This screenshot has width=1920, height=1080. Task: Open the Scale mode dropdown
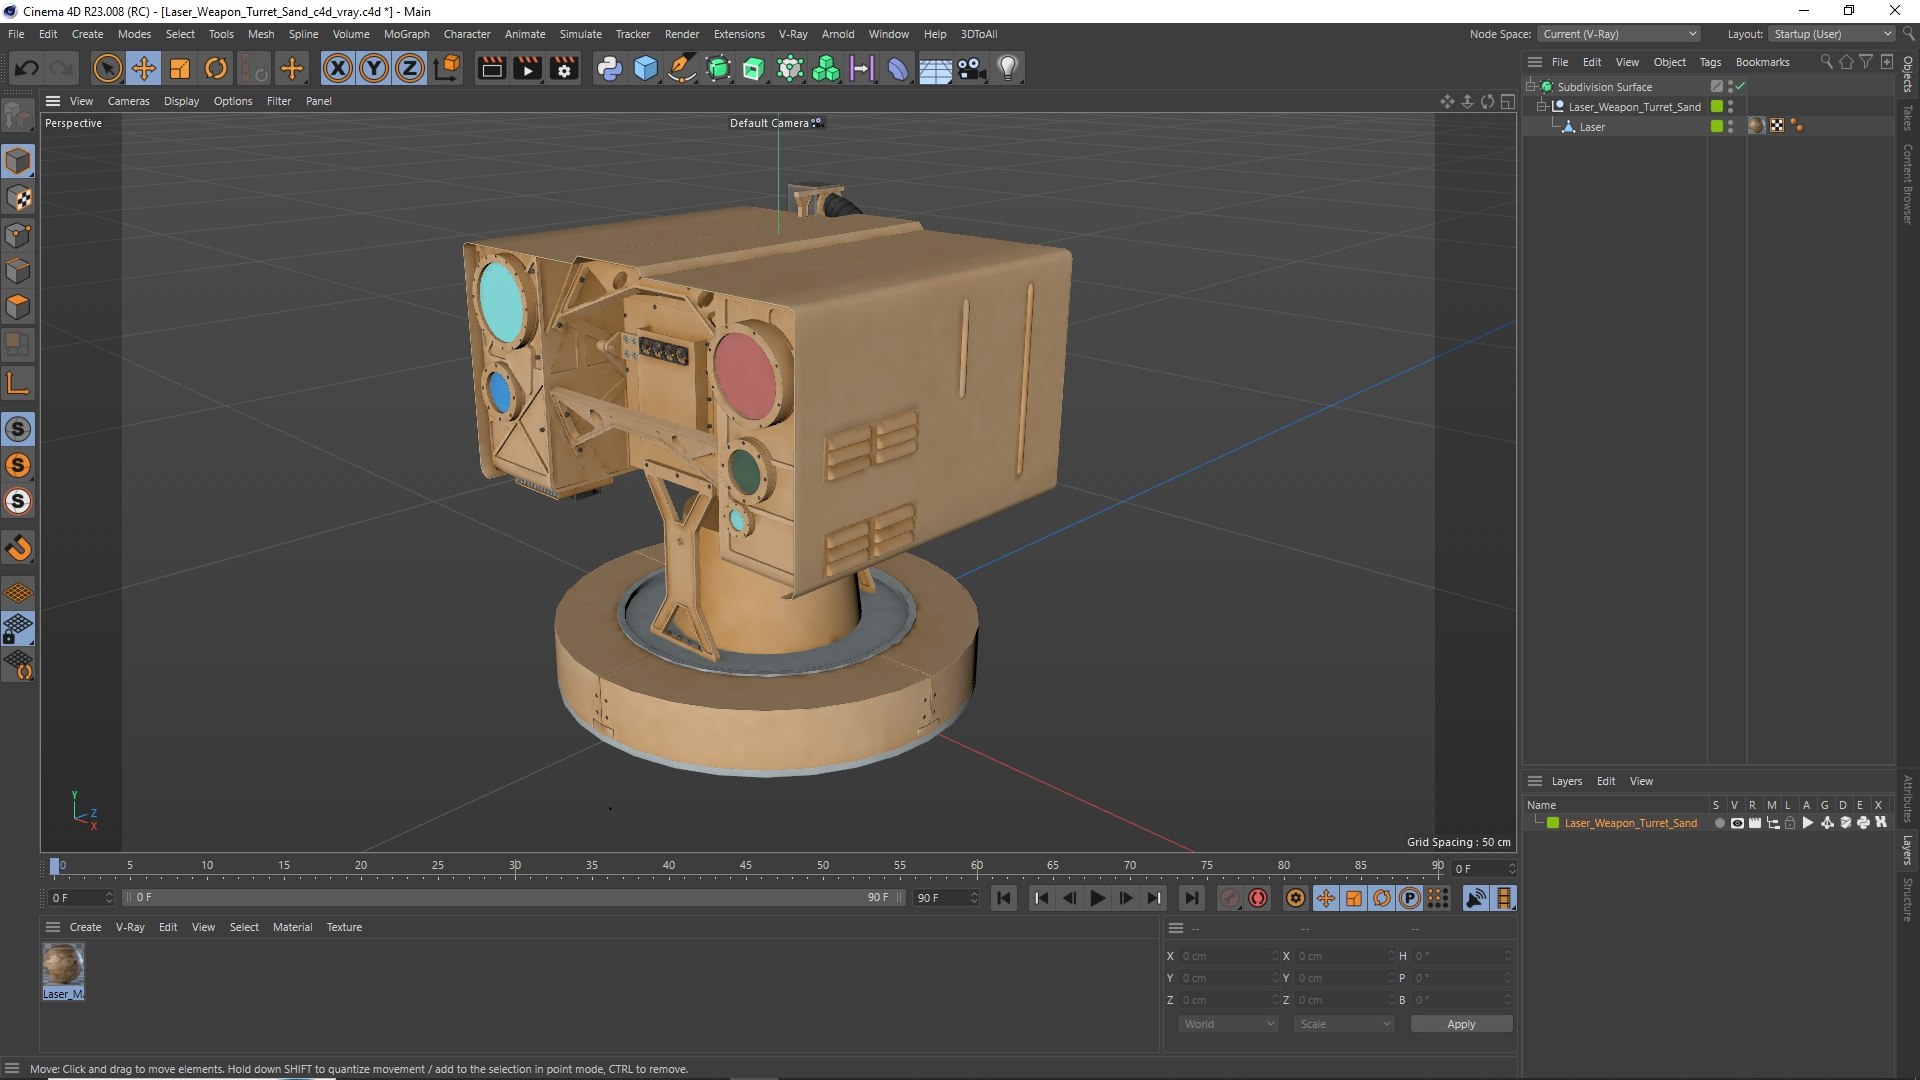(x=1344, y=1024)
